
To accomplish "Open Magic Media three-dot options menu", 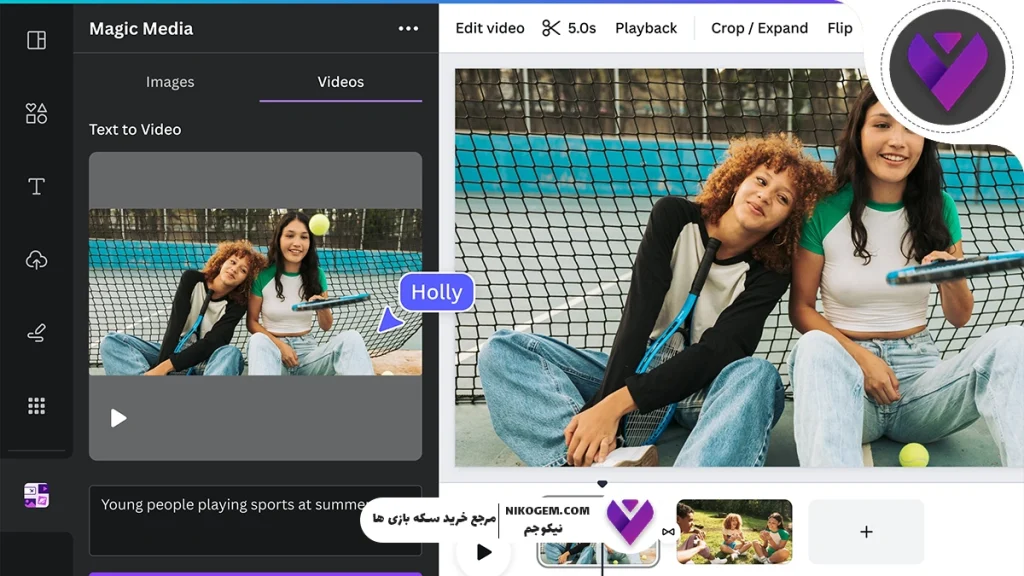I will [x=408, y=29].
